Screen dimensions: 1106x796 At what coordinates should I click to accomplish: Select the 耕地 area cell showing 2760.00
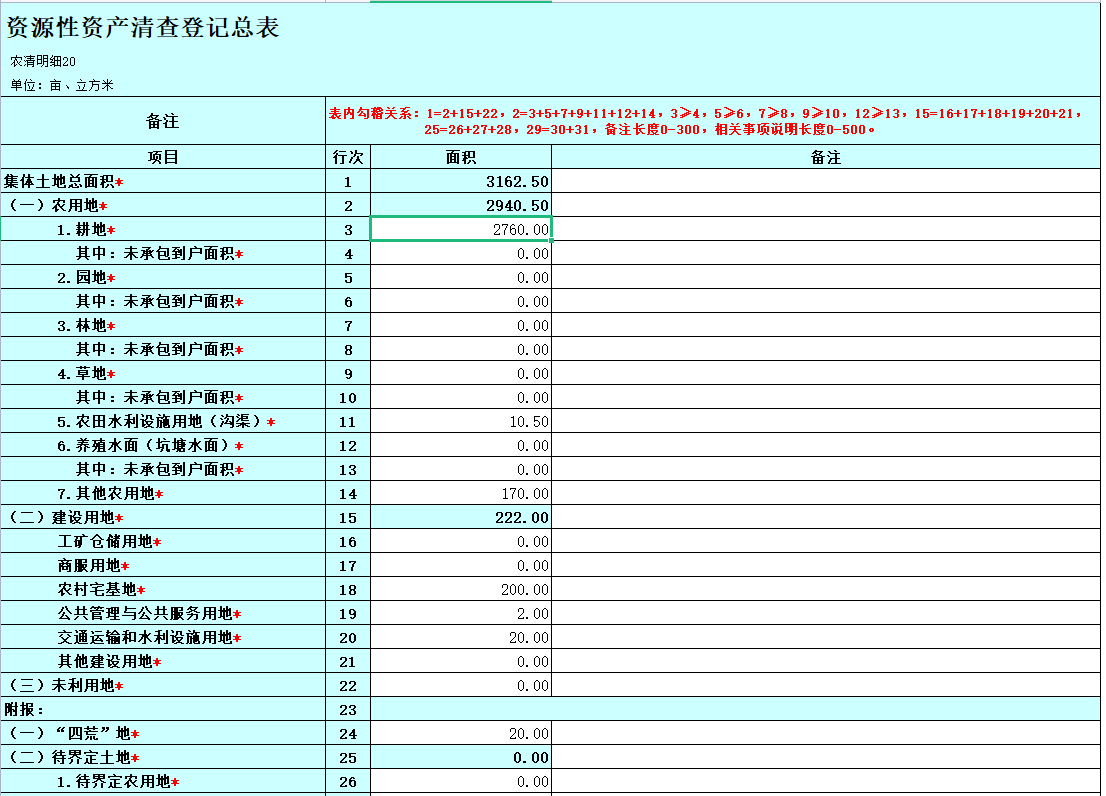(x=461, y=229)
